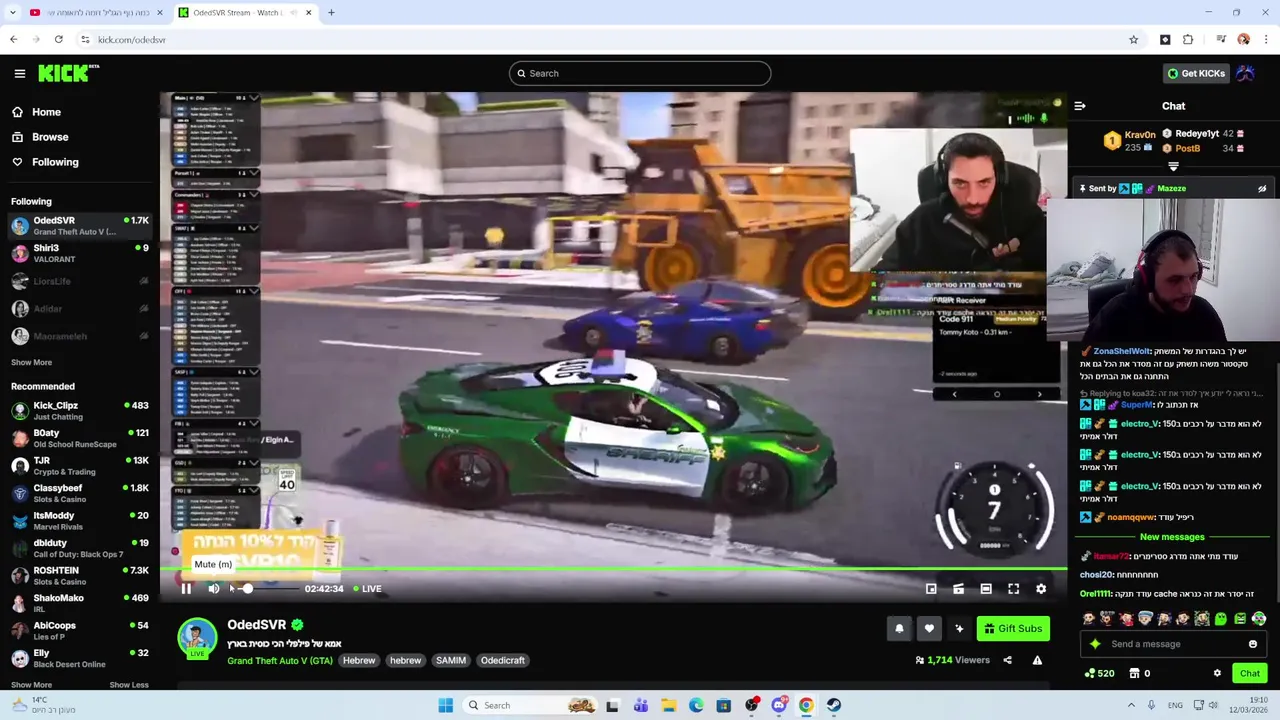Viewport: 1280px width, 720px height.
Task: Click the address bar URL
Action: (x=132, y=40)
